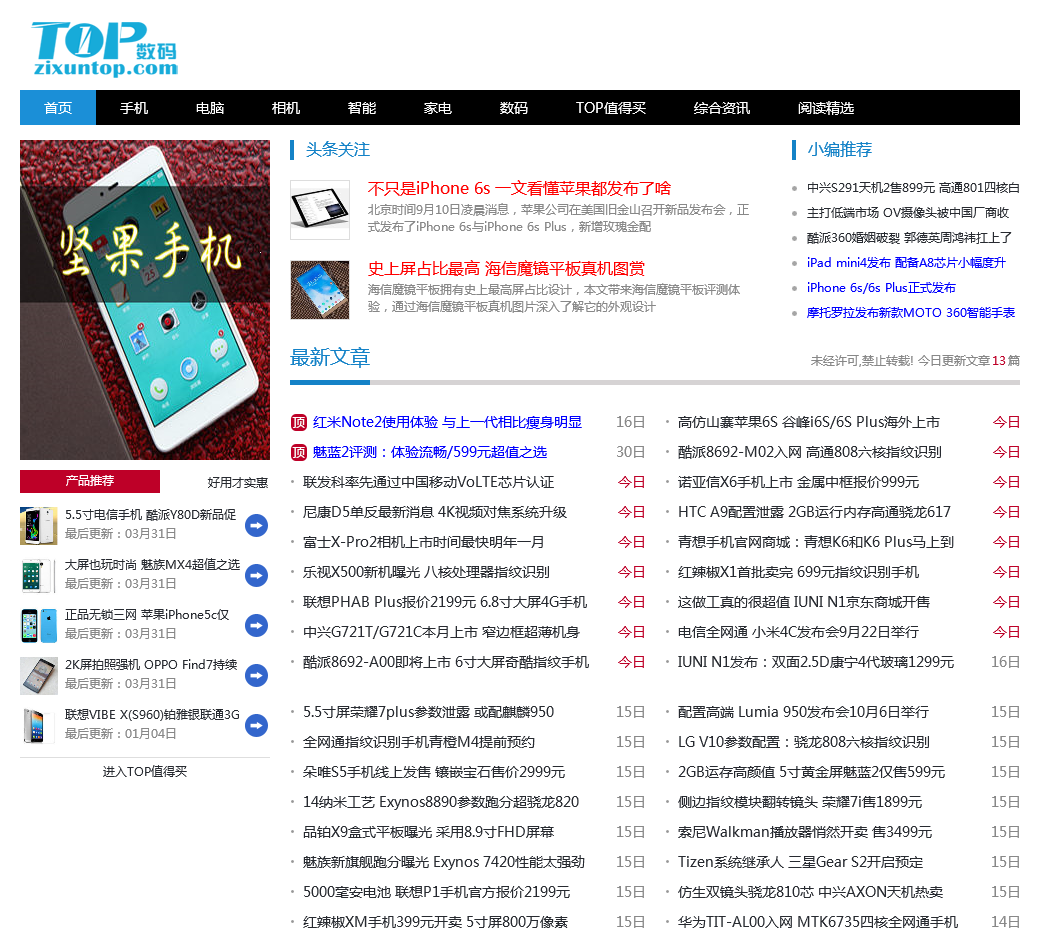The height and width of the screenshot is (945, 1040).
Task: Open article 配置高端 Lumia 950发布会
Action: point(803,712)
